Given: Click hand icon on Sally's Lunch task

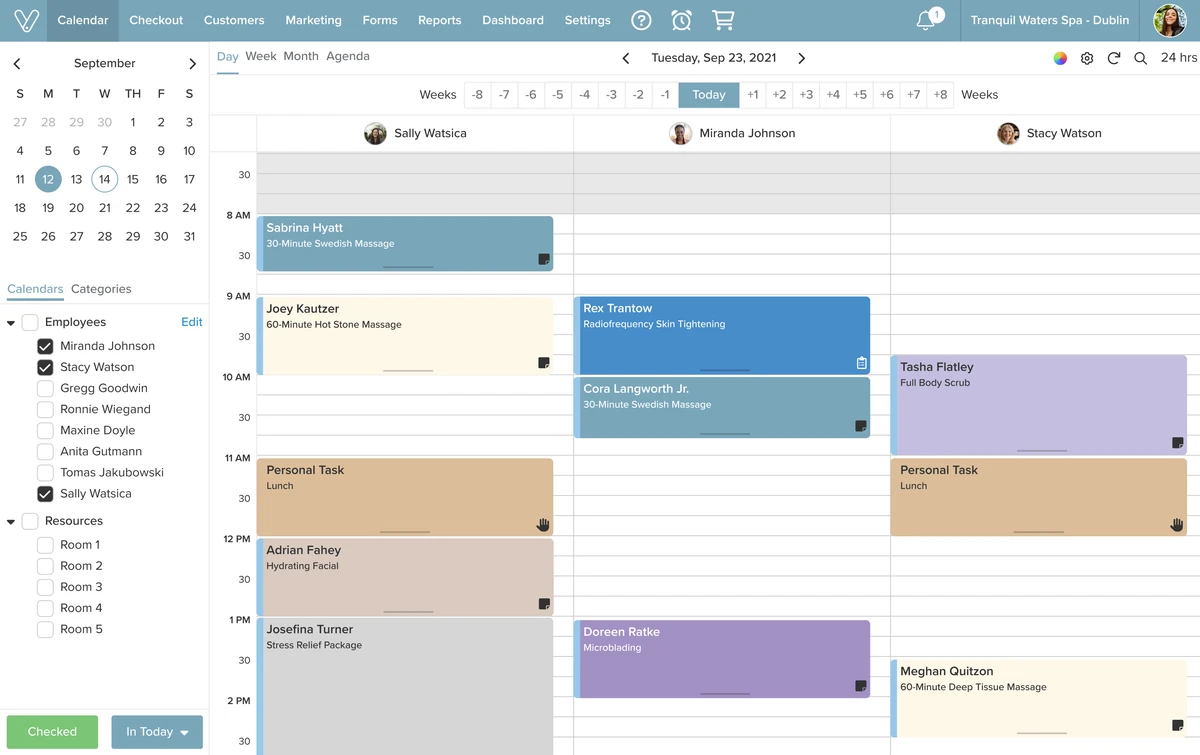Looking at the screenshot, I should pyautogui.click(x=544, y=524).
